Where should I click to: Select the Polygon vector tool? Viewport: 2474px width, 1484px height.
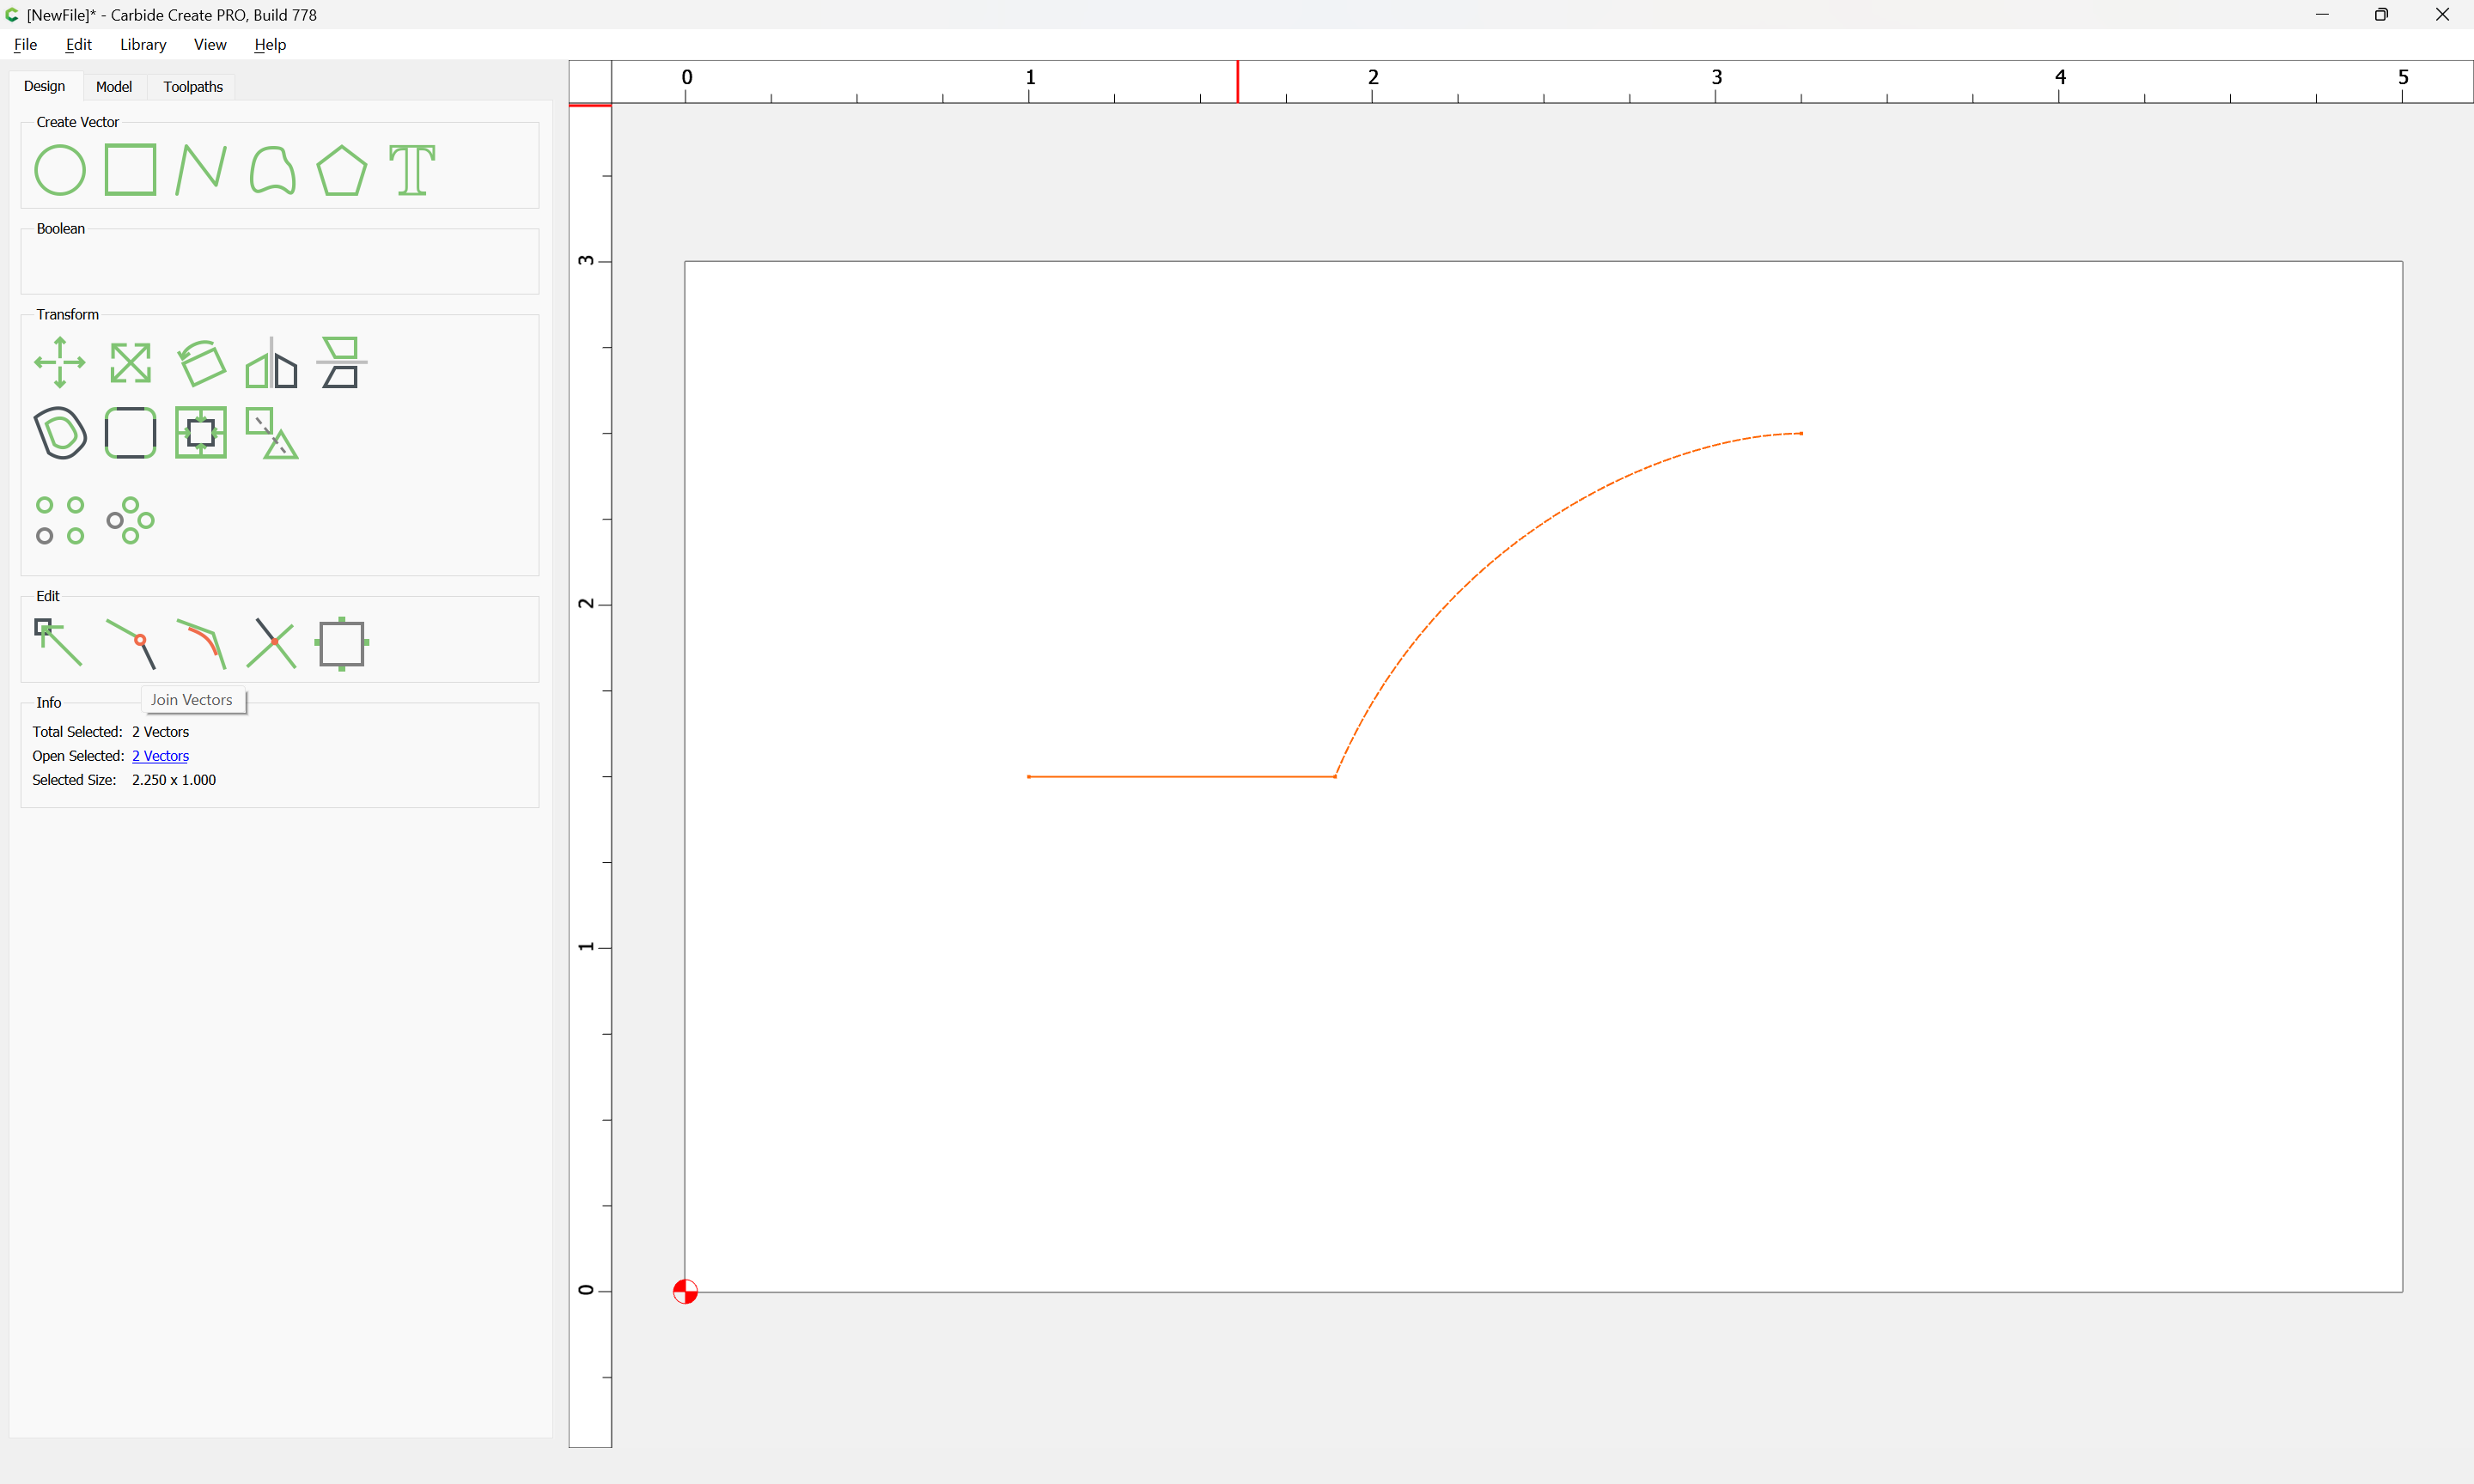tap(342, 170)
